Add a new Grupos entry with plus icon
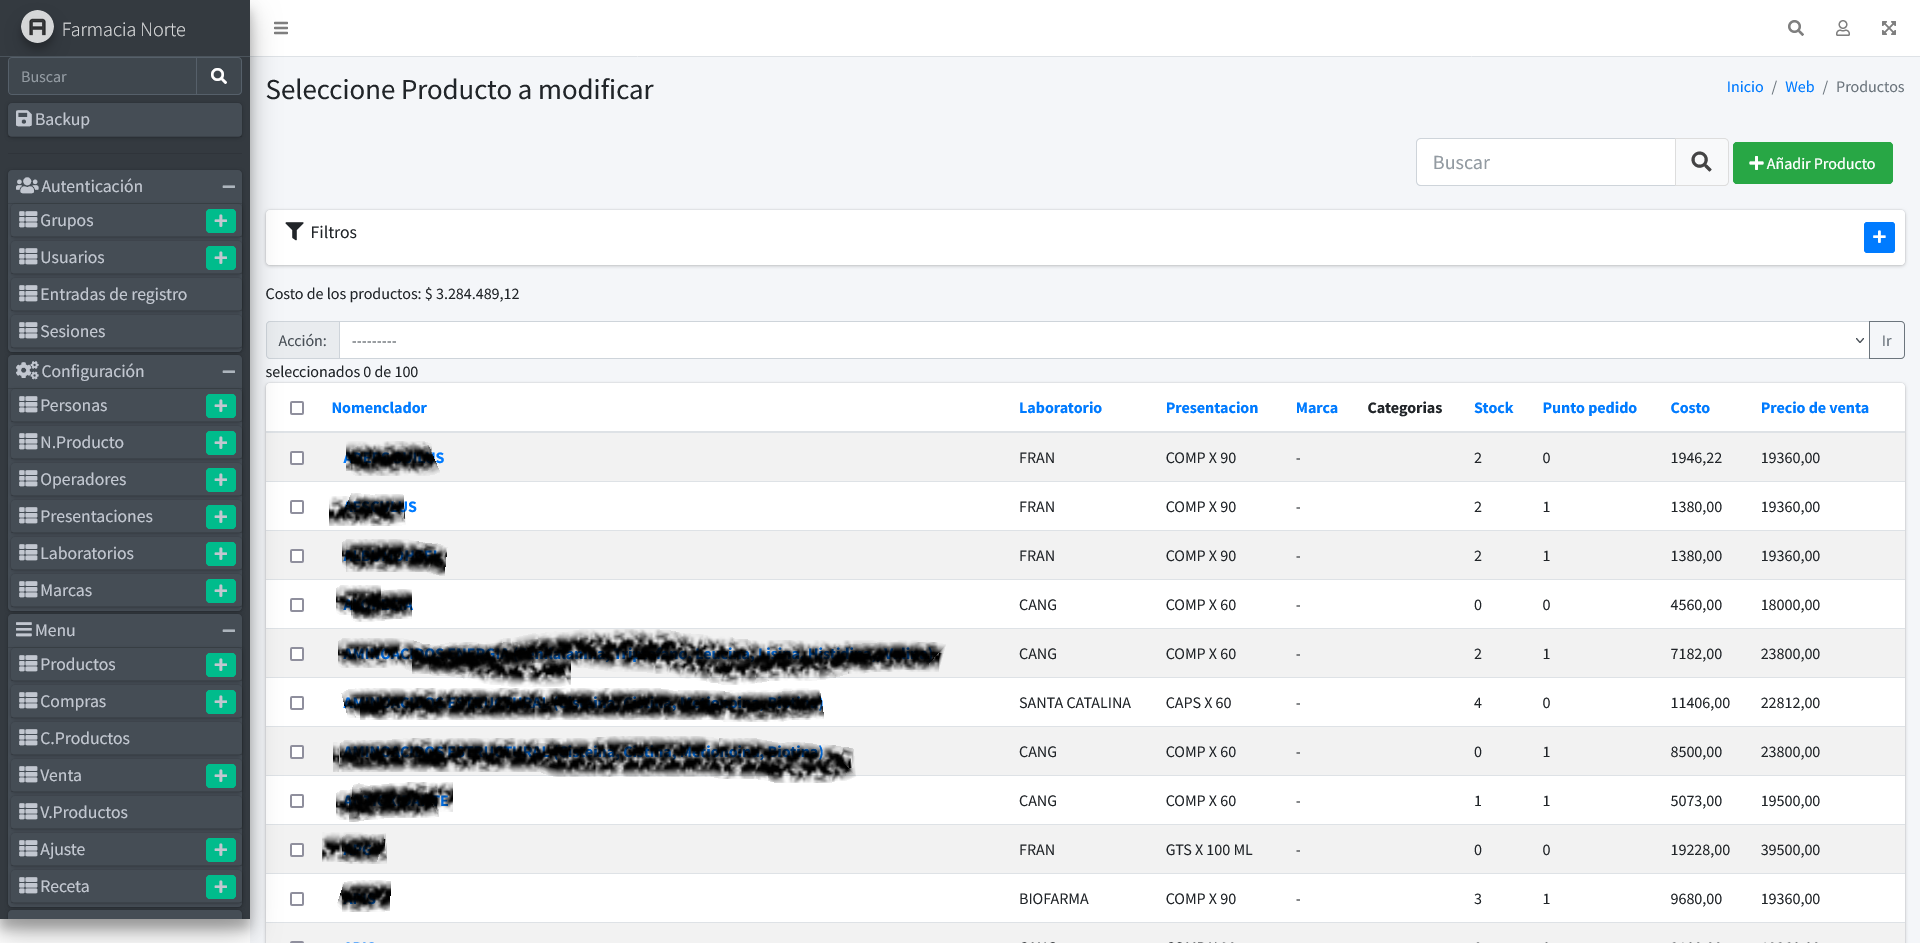The image size is (1920, 943). tap(220, 221)
